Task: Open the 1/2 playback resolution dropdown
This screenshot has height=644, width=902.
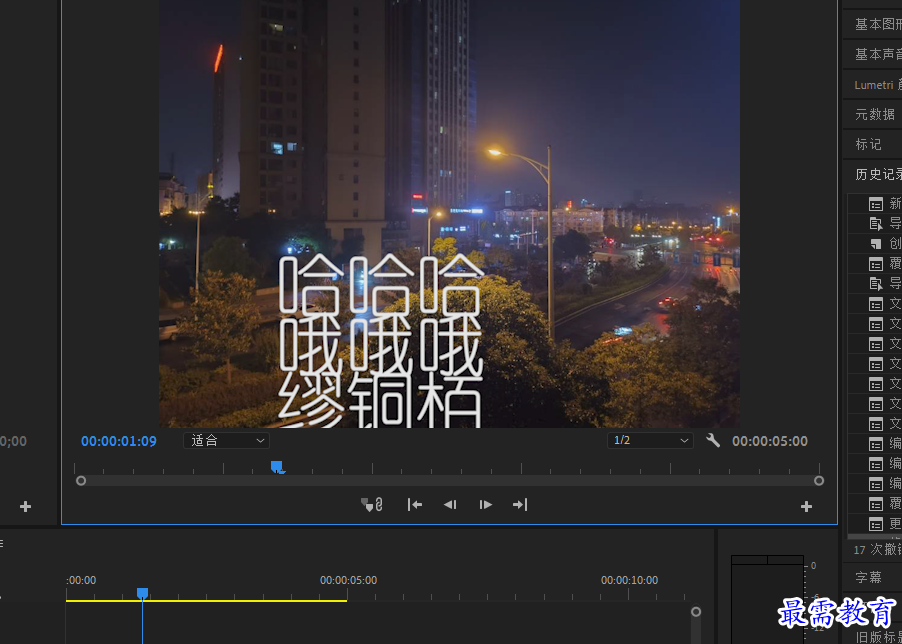Action: [x=650, y=440]
